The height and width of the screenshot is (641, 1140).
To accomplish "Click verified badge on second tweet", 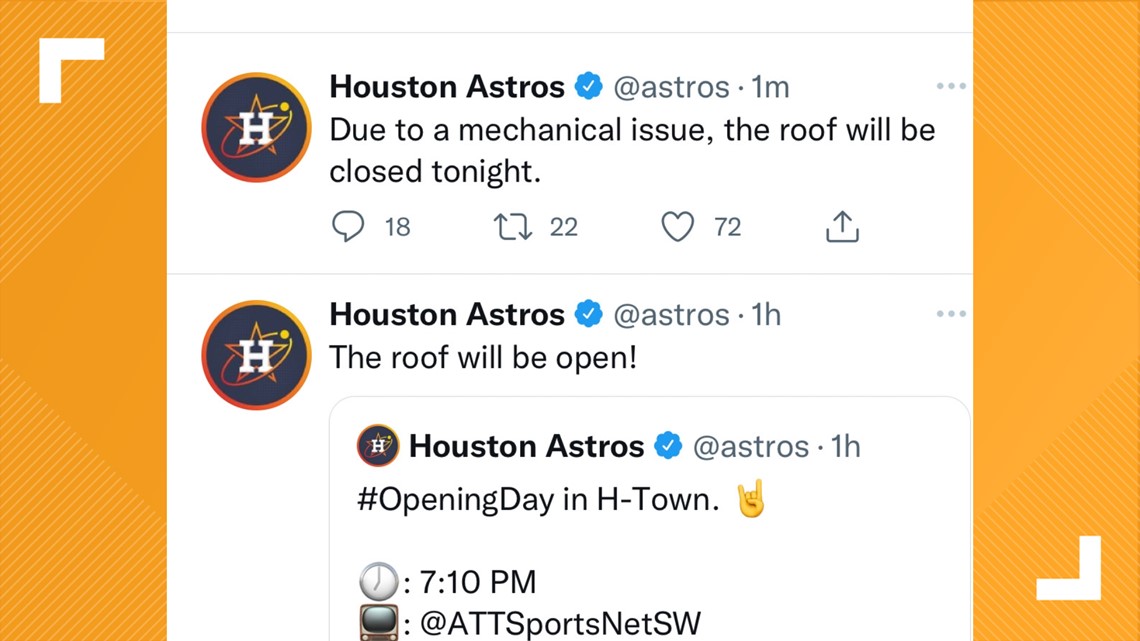I will [x=588, y=315].
